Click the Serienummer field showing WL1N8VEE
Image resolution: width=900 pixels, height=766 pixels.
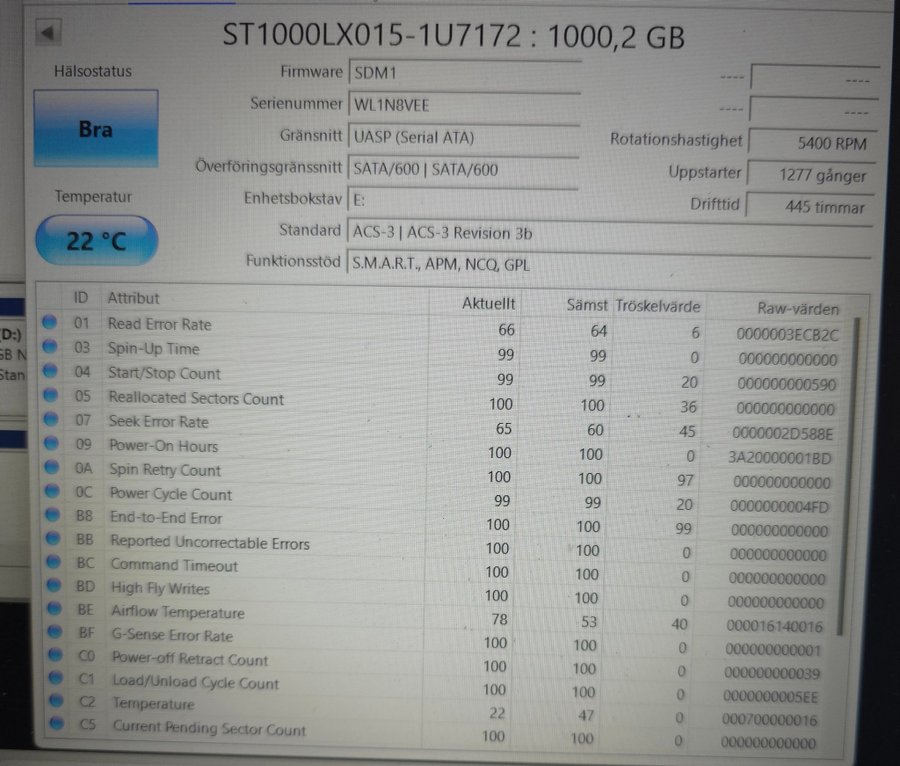click(x=464, y=104)
